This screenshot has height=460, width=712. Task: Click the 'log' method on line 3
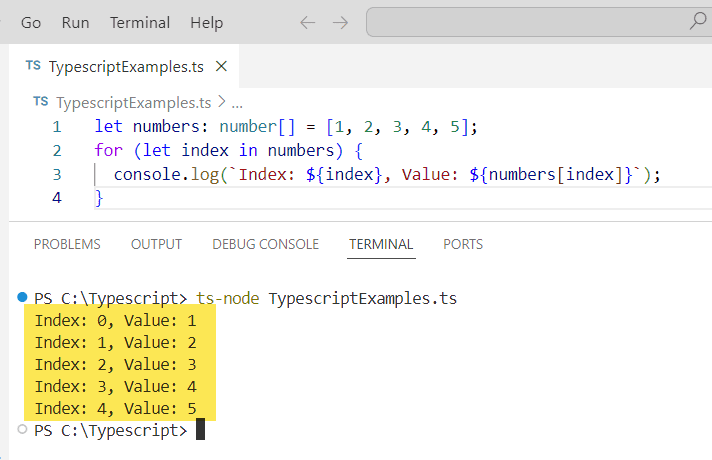click(204, 174)
